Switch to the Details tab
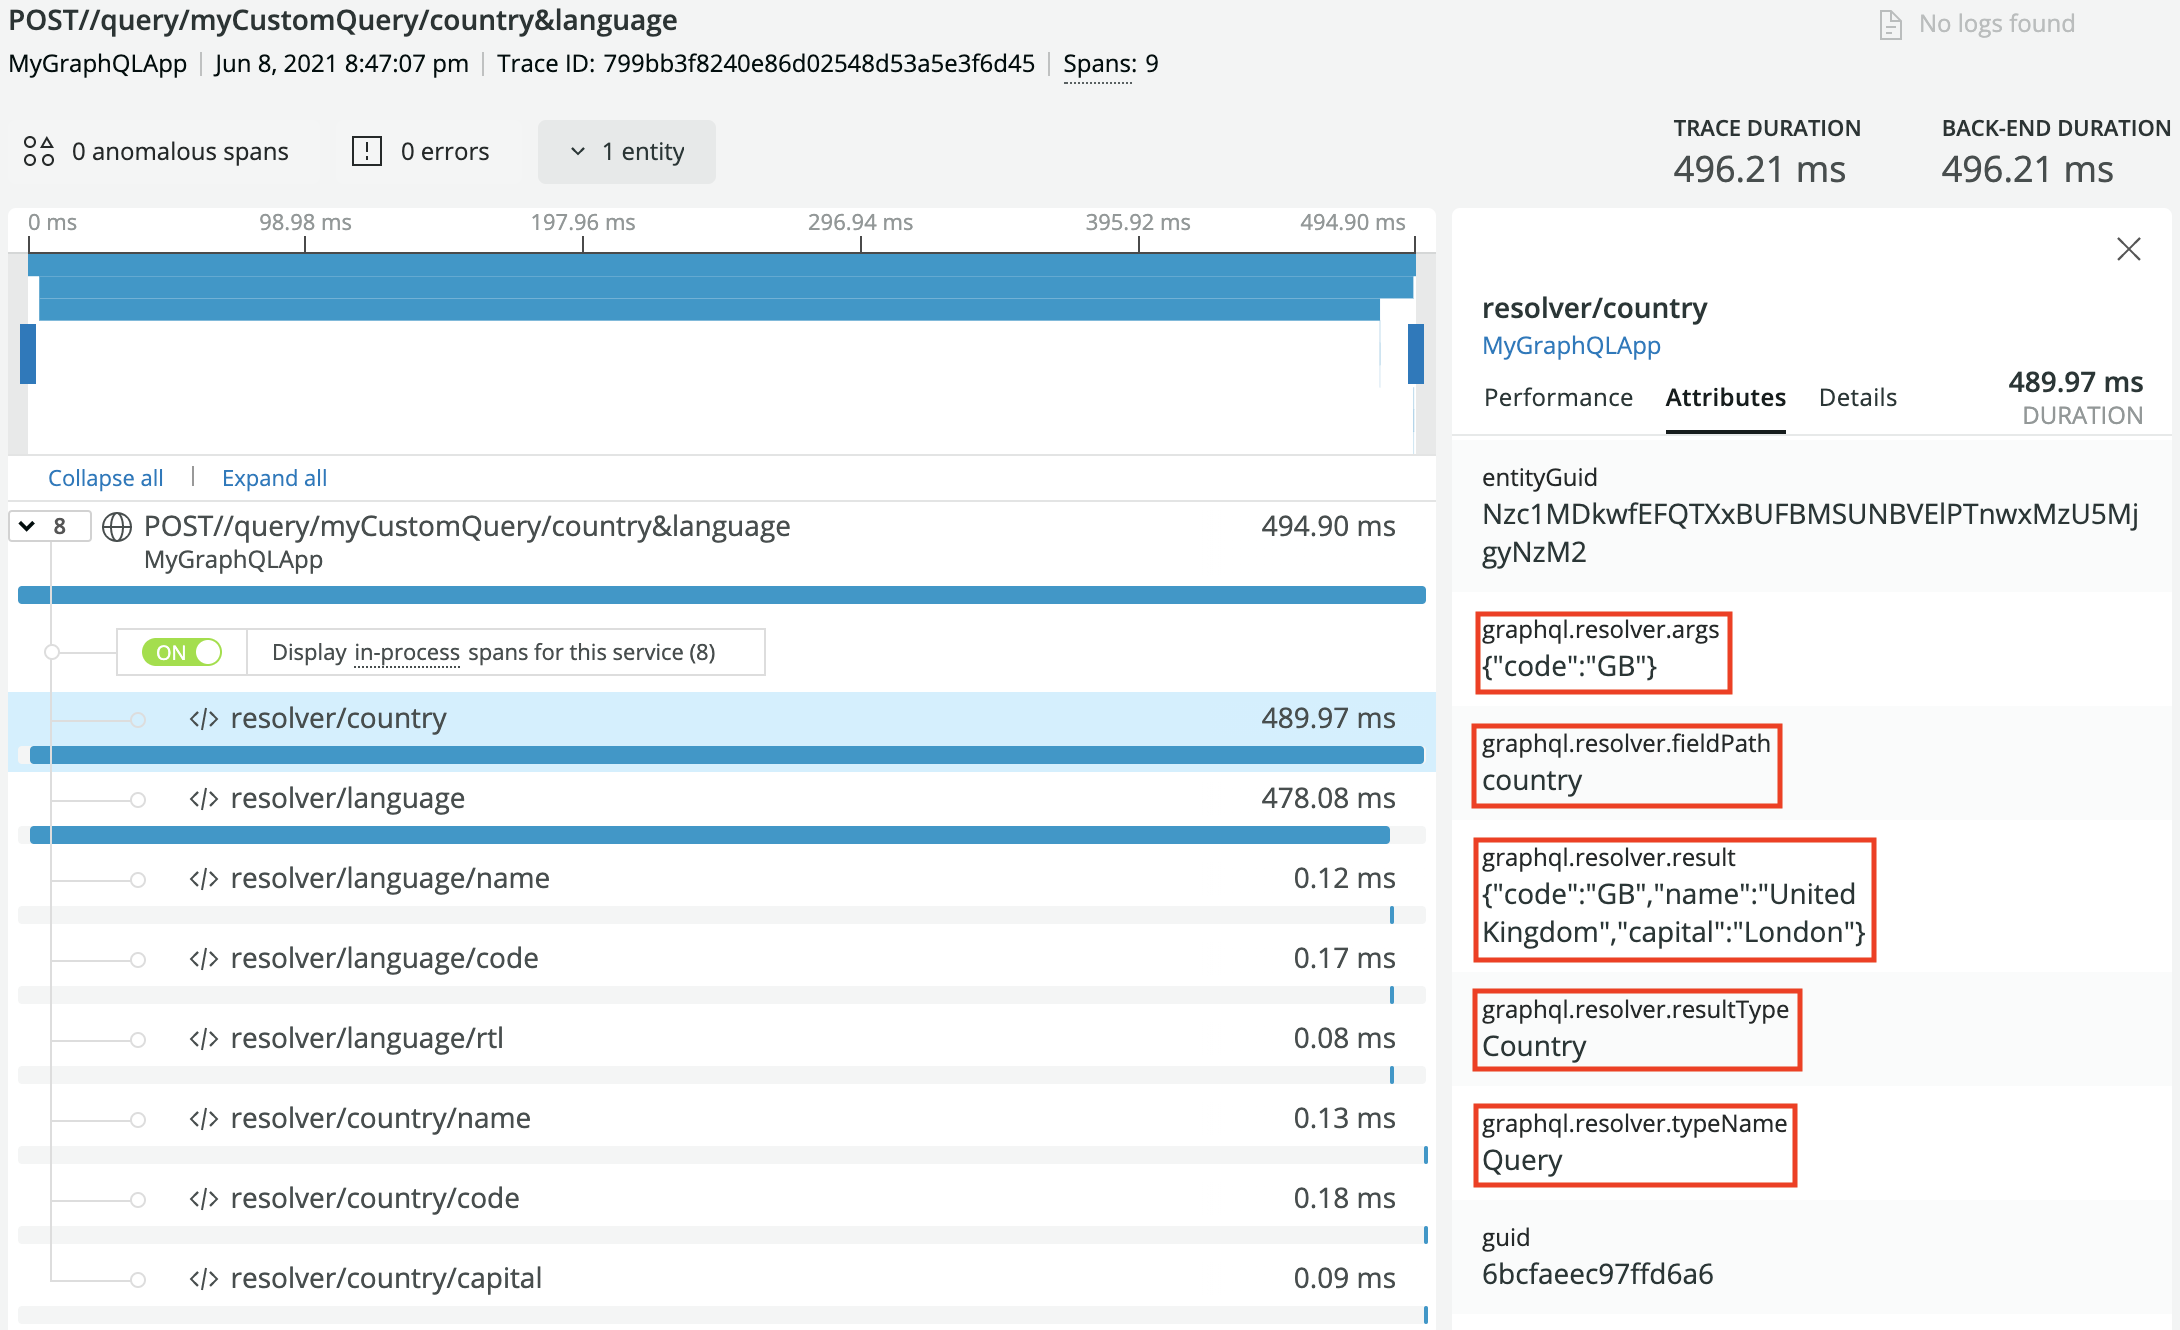Screen dimensions: 2180x1330 [1857, 397]
